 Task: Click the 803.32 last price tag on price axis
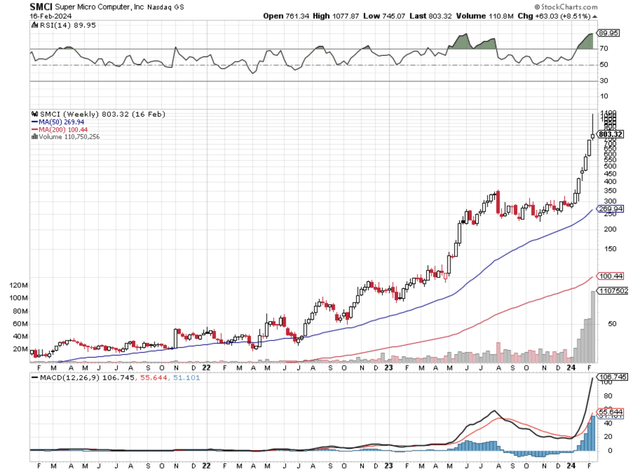(x=611, y=134)
